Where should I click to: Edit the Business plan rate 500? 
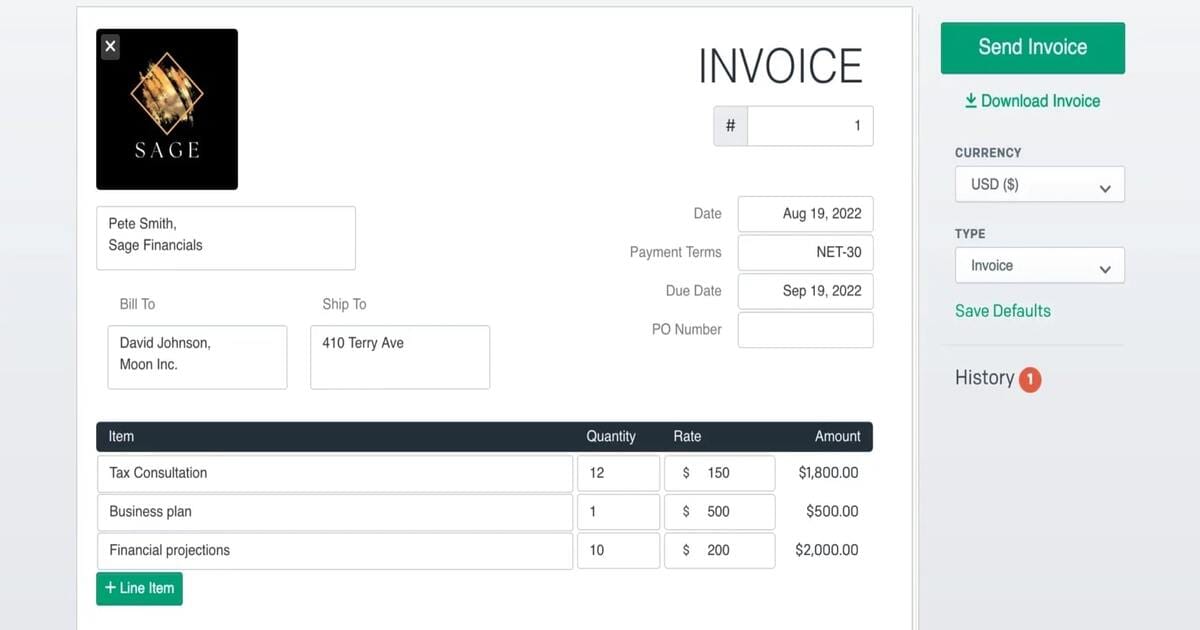pyautogui.click(x=720, y=512)
